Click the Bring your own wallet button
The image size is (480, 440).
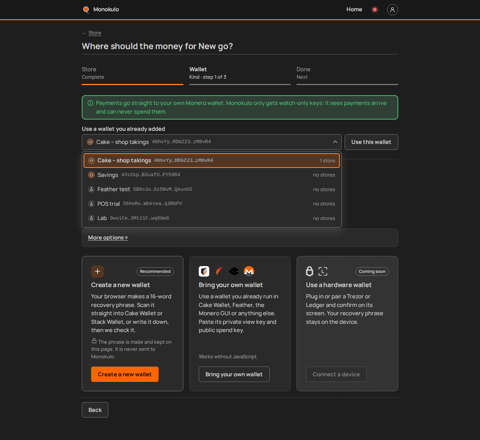click(234, 374)
